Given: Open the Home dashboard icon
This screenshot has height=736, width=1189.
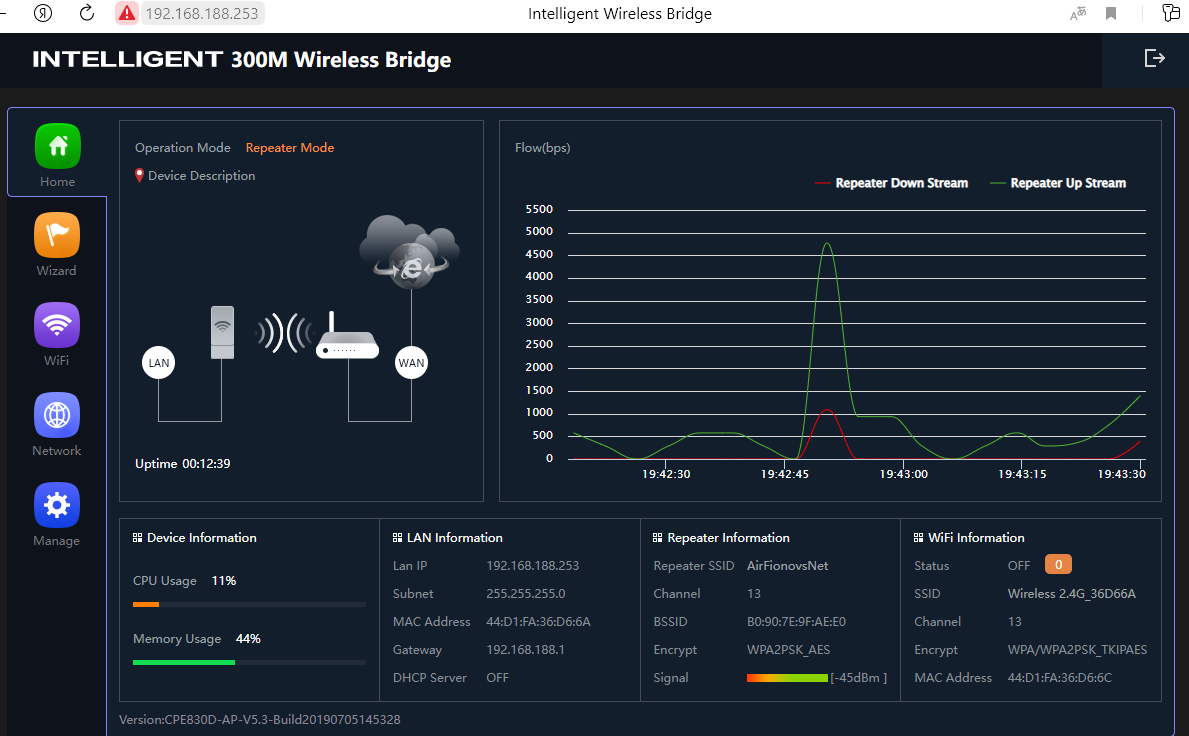Looking at the screenshot, I should 58,146.
